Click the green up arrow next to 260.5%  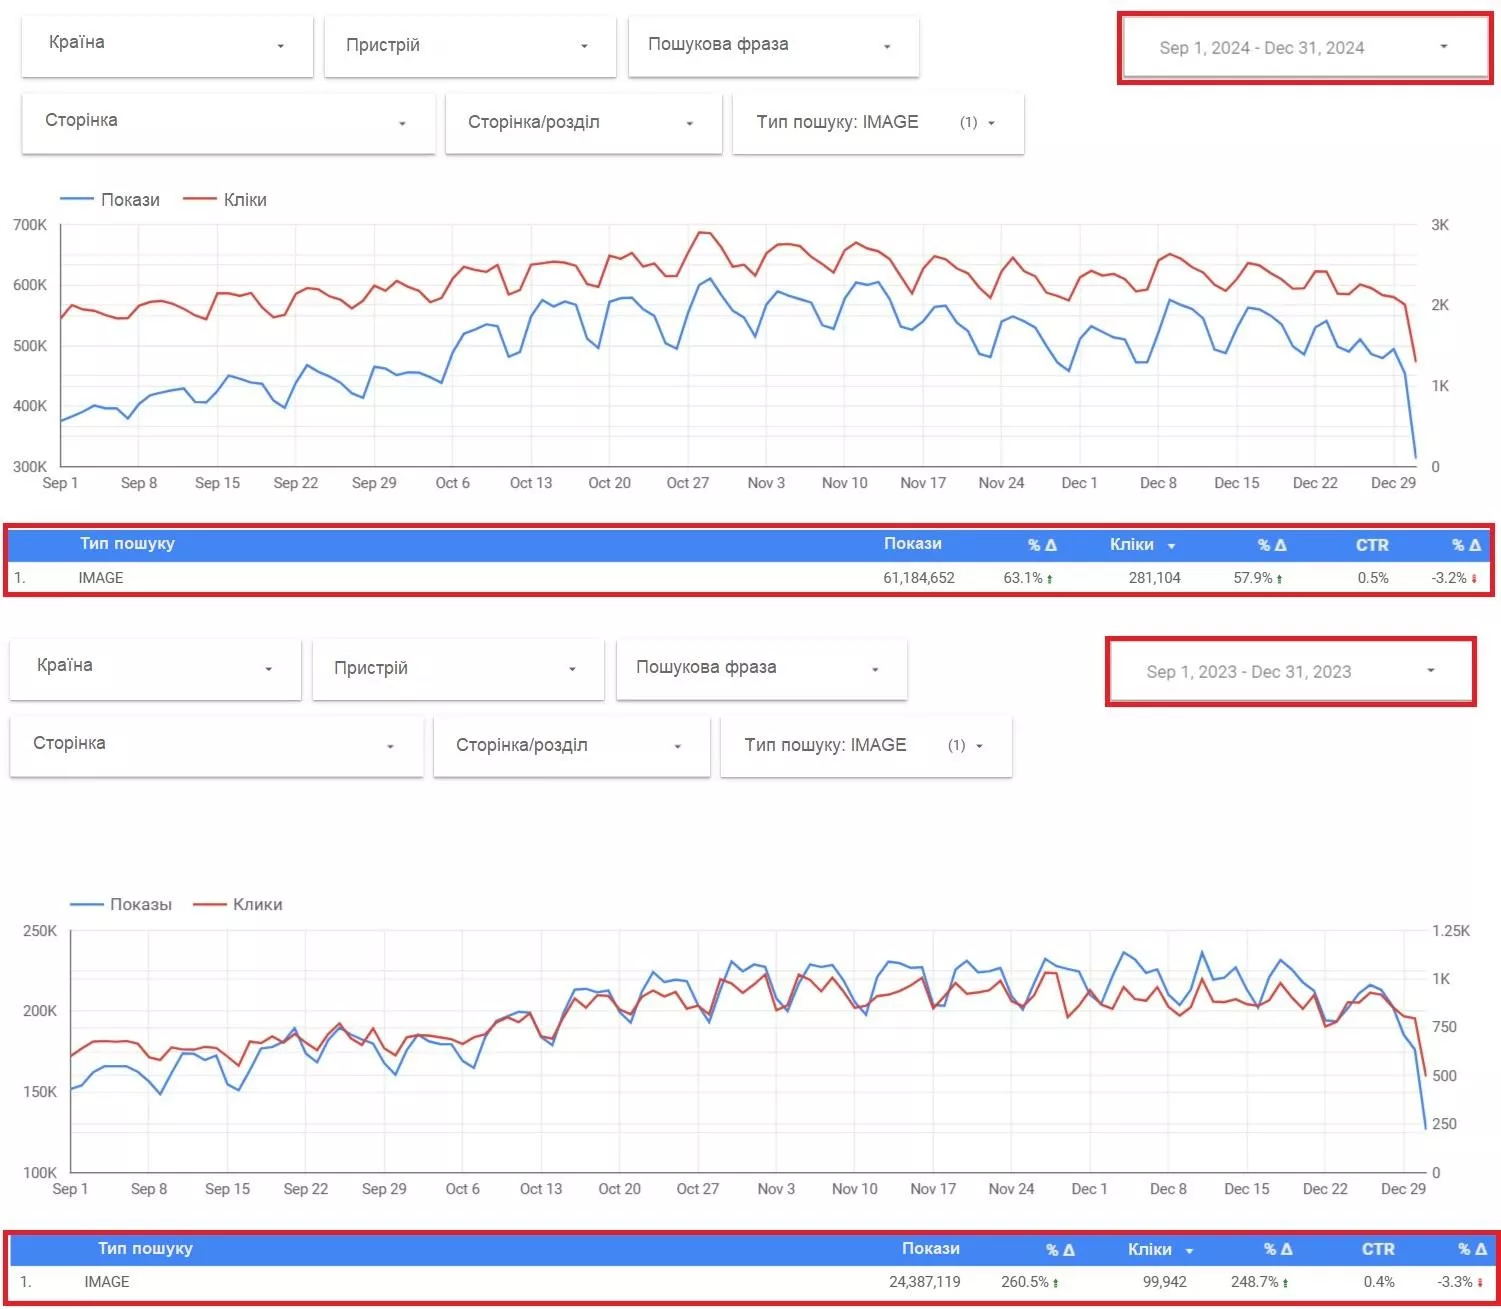coord(1055,1283)
